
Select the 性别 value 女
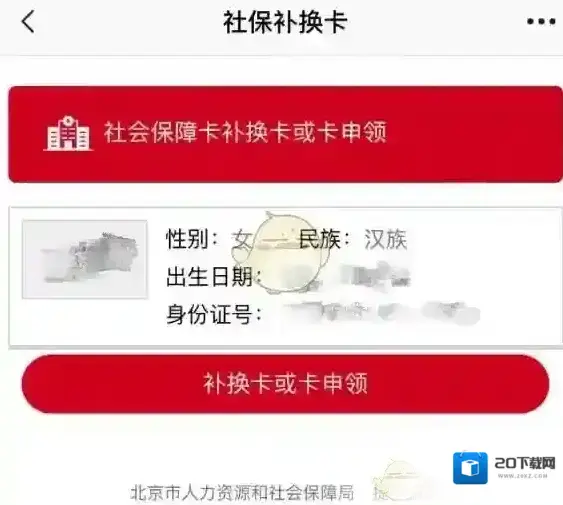pos(241,240)
